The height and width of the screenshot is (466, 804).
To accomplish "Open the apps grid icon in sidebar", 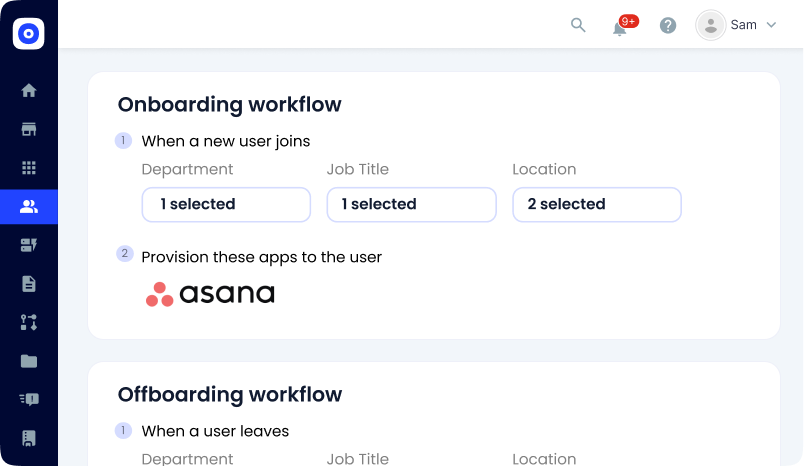I will point(29,168).
